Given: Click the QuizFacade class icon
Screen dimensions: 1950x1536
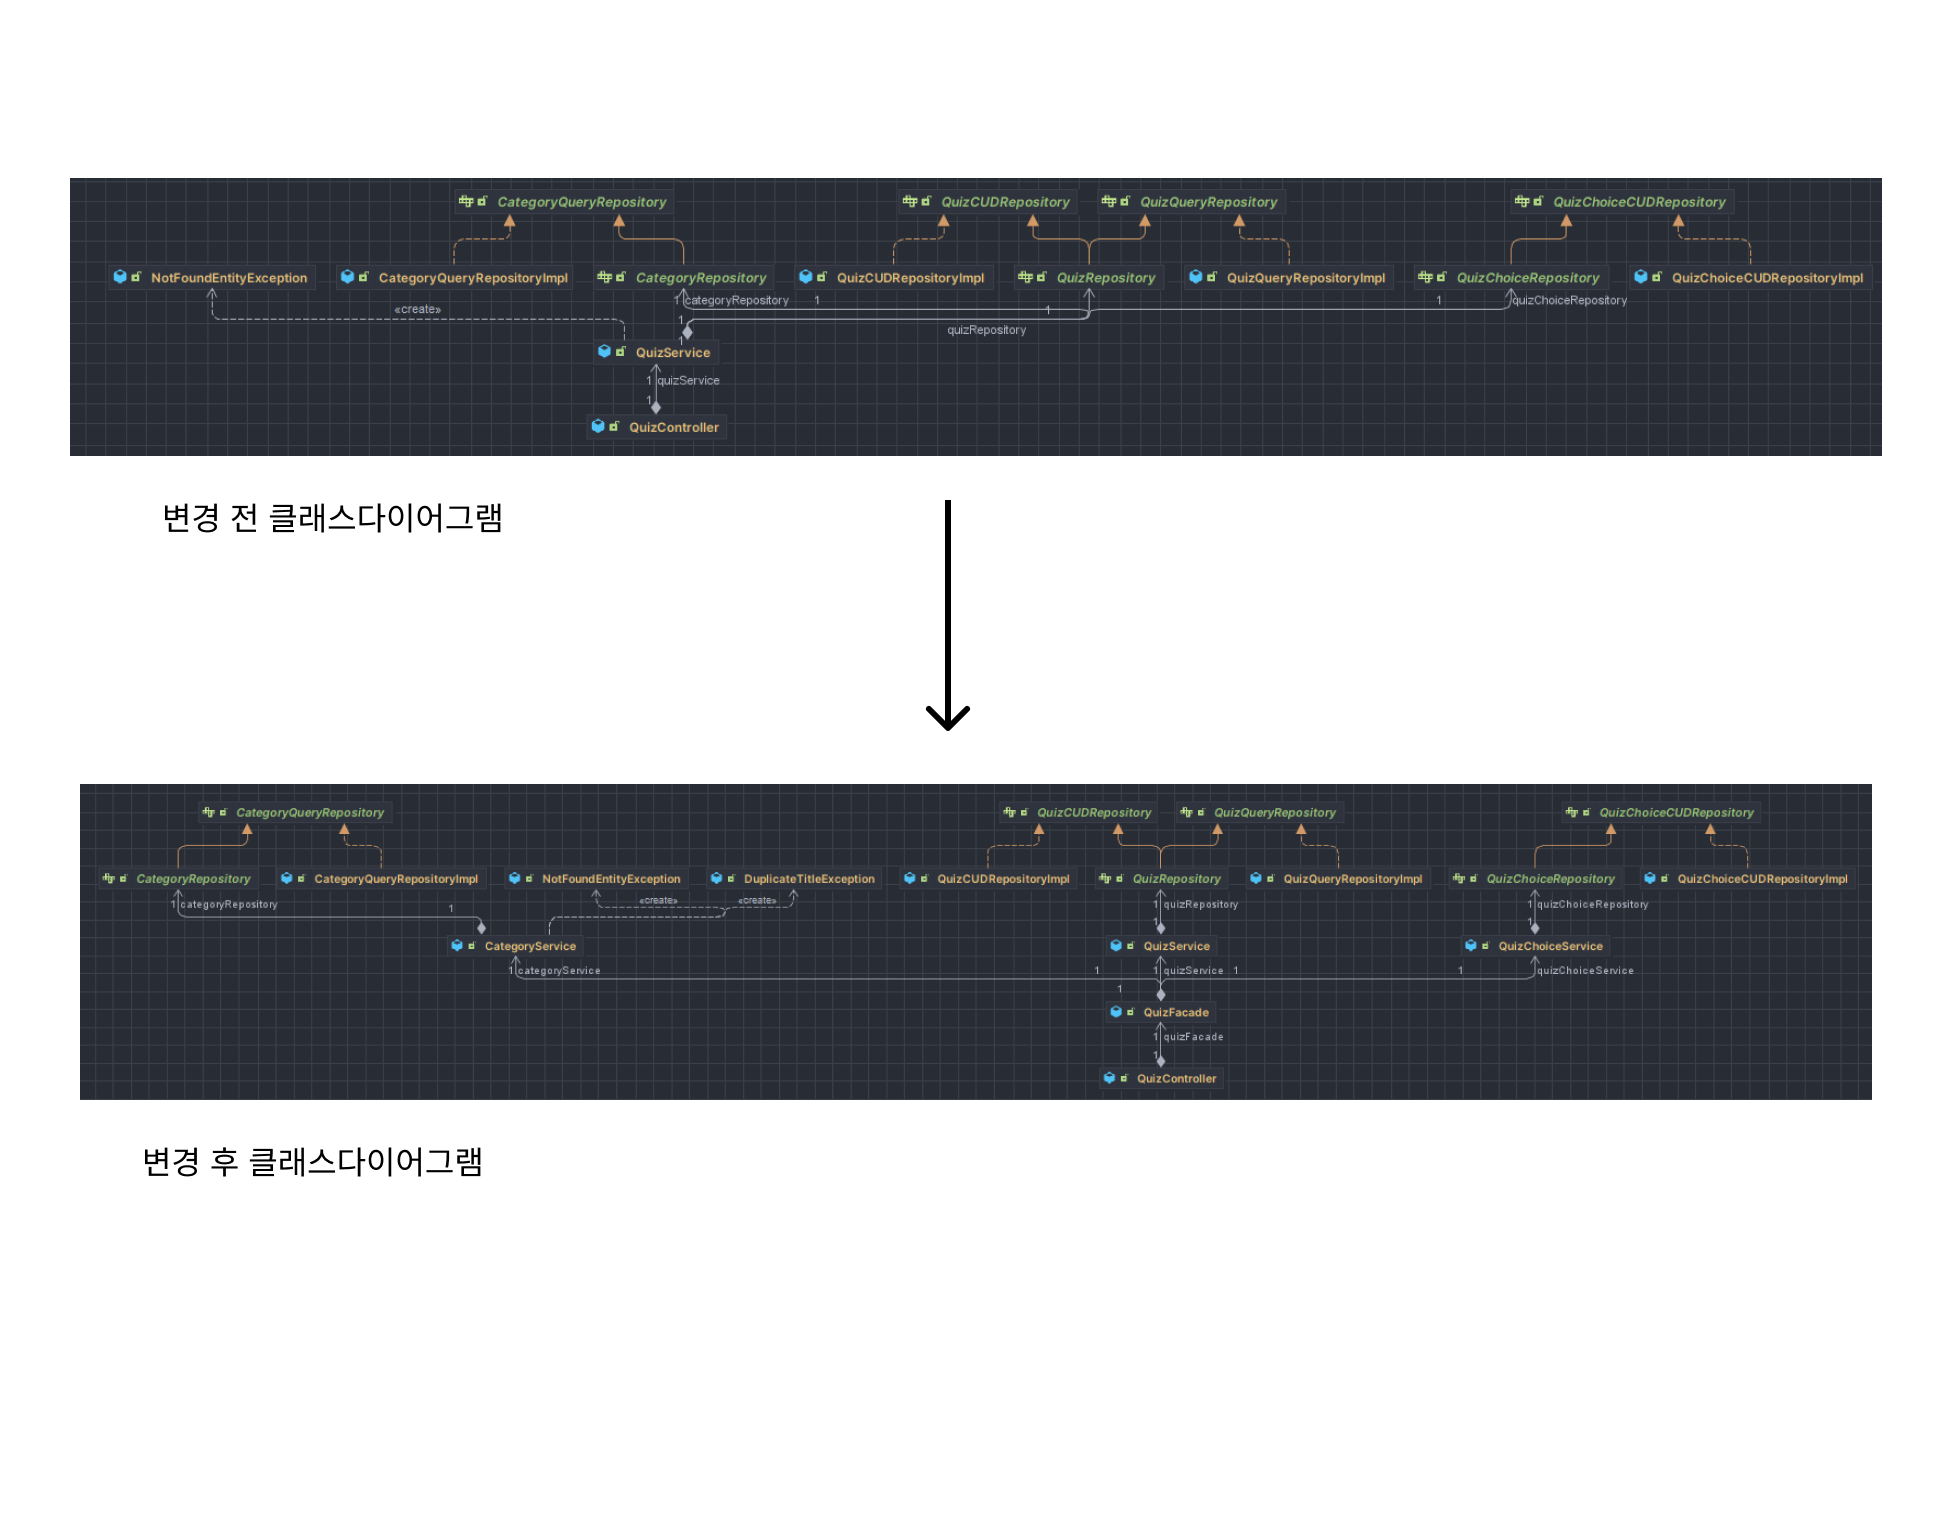Looking at the screenshot, I should tap(1116, 1012).
